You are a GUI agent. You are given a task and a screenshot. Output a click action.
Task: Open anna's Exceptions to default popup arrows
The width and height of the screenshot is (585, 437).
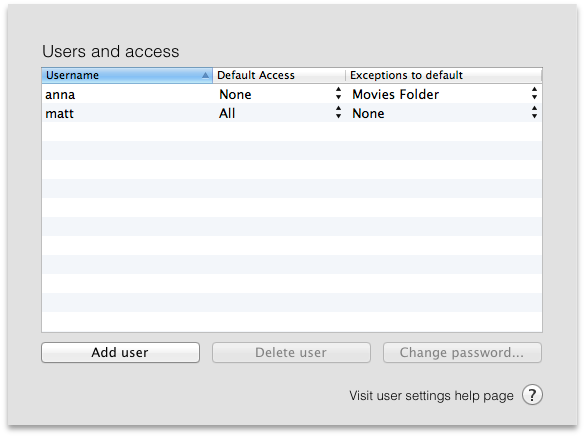point(534,93)
